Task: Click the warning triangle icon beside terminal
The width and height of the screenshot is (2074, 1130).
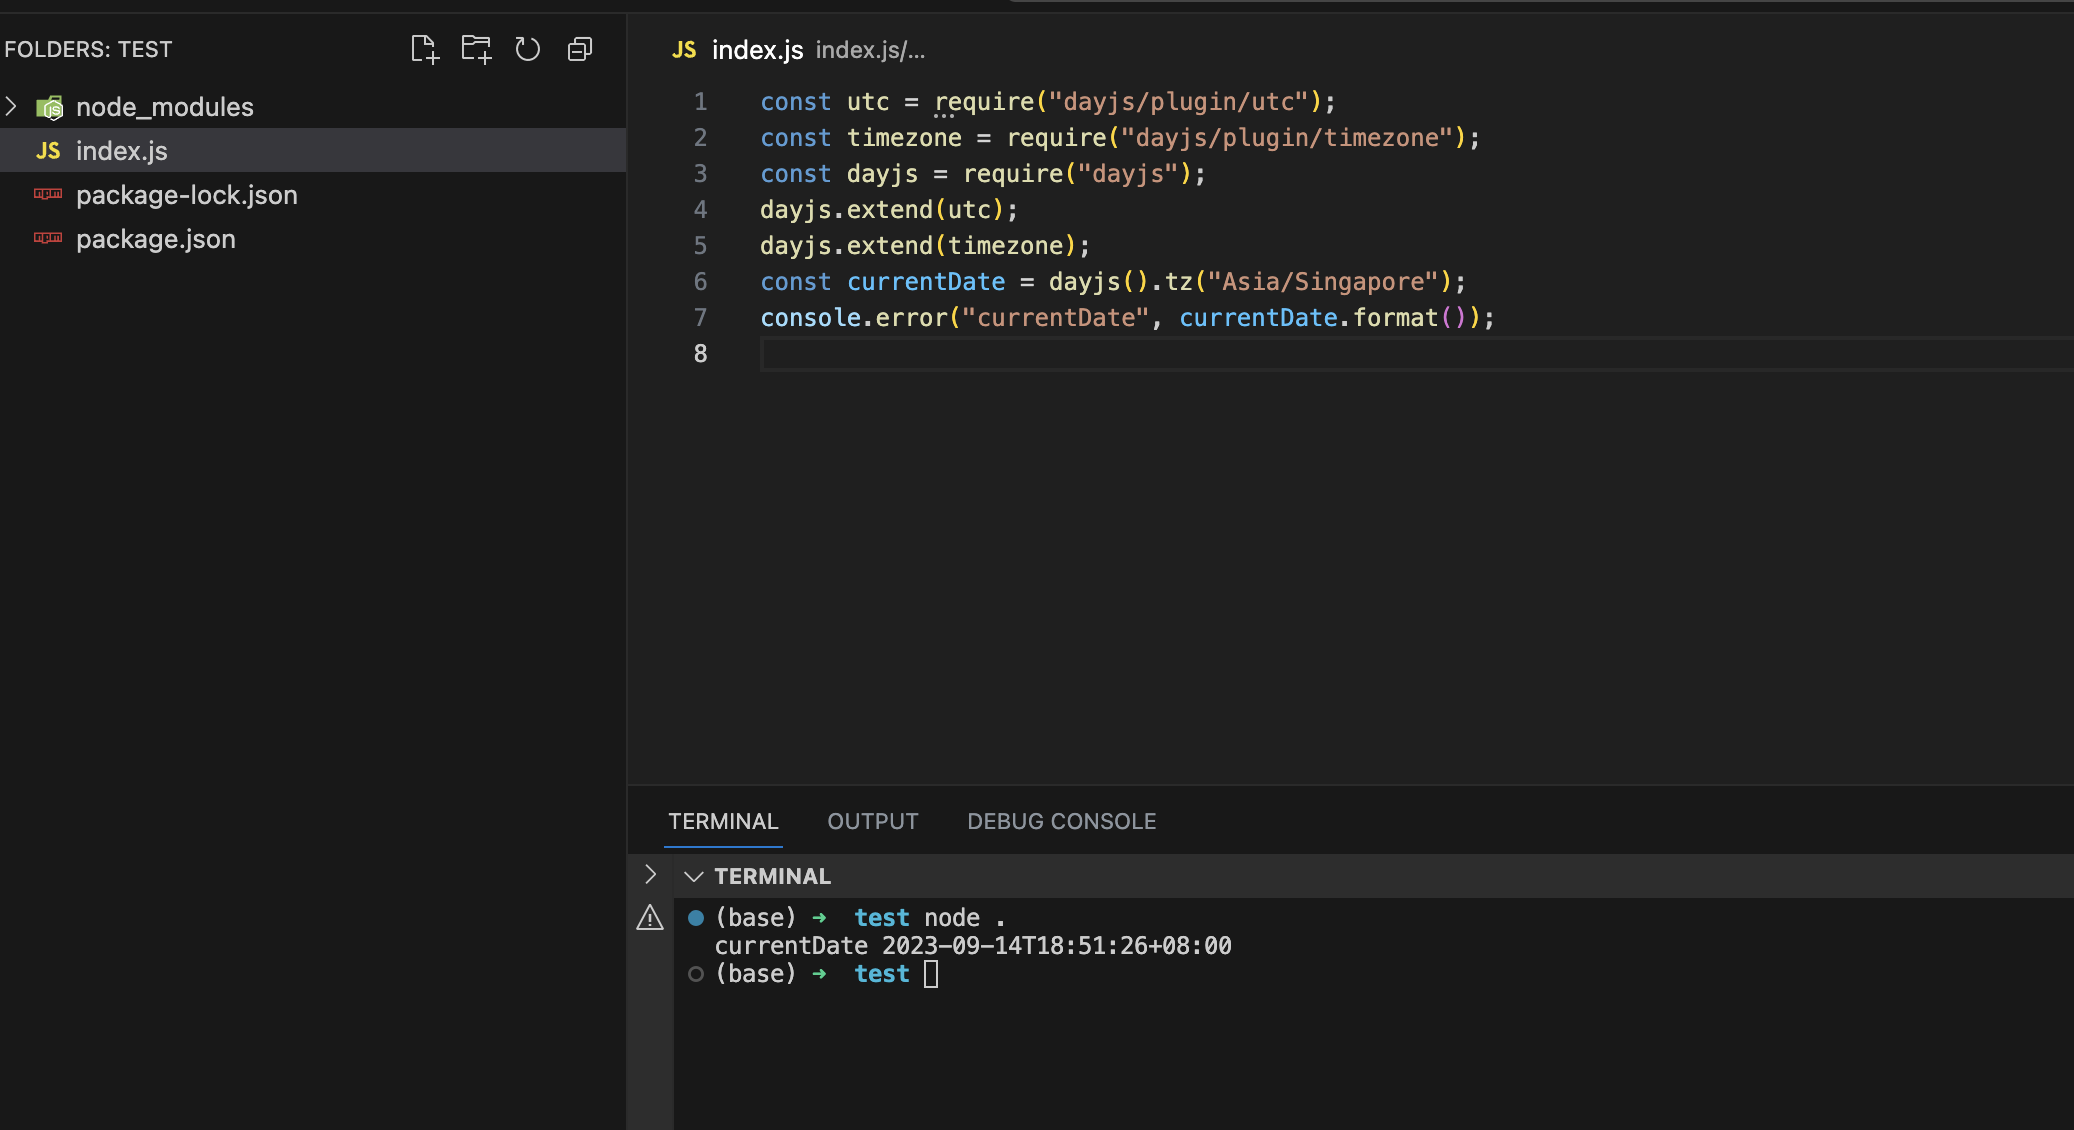Action: click(x=650, y=918)
